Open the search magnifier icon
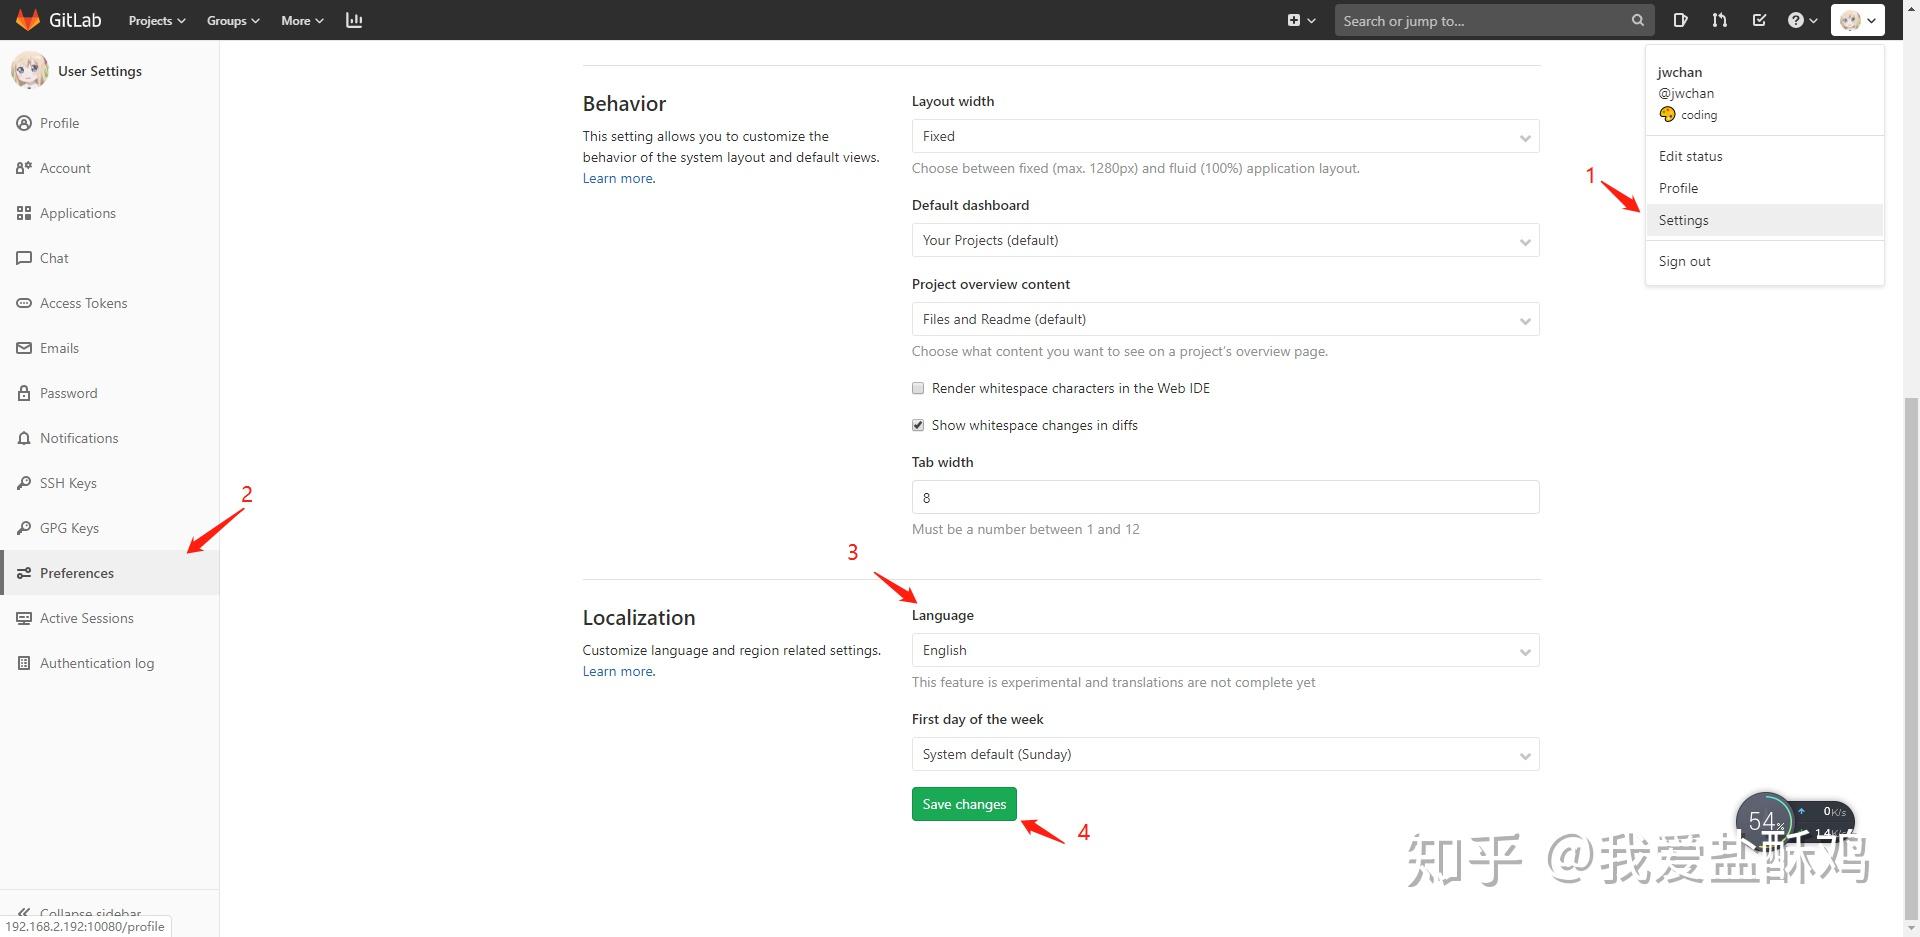Screen dimensions: 1920x937 (x=1636, y=20)
